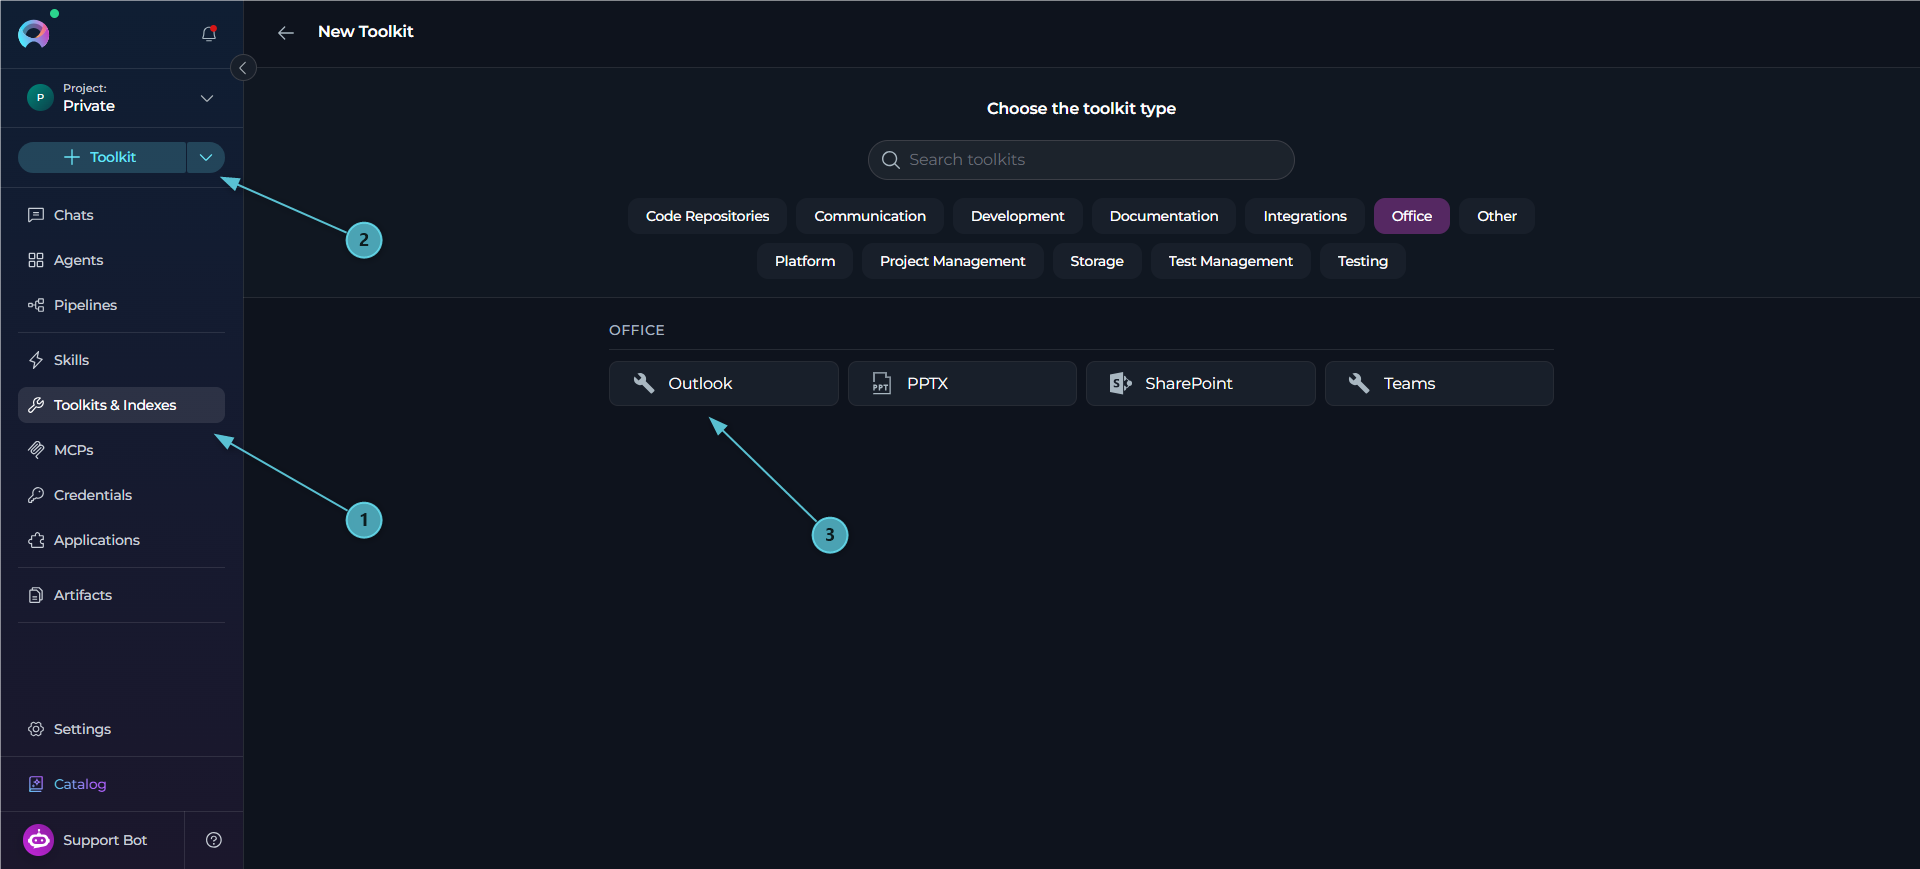The width and height of the screenshot is (1920, 869).
Task: Open the Catalog link
Action: [x=80, y=784]
